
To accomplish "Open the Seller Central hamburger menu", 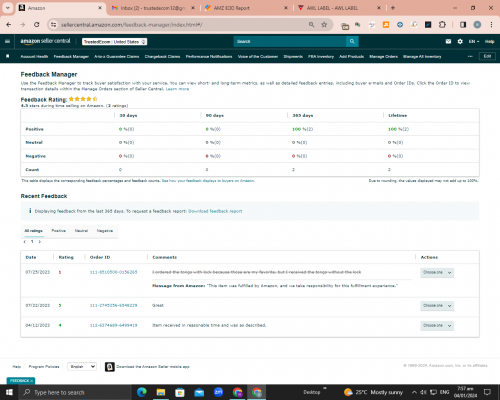I will pyautogui.click(x=7, y=42).
